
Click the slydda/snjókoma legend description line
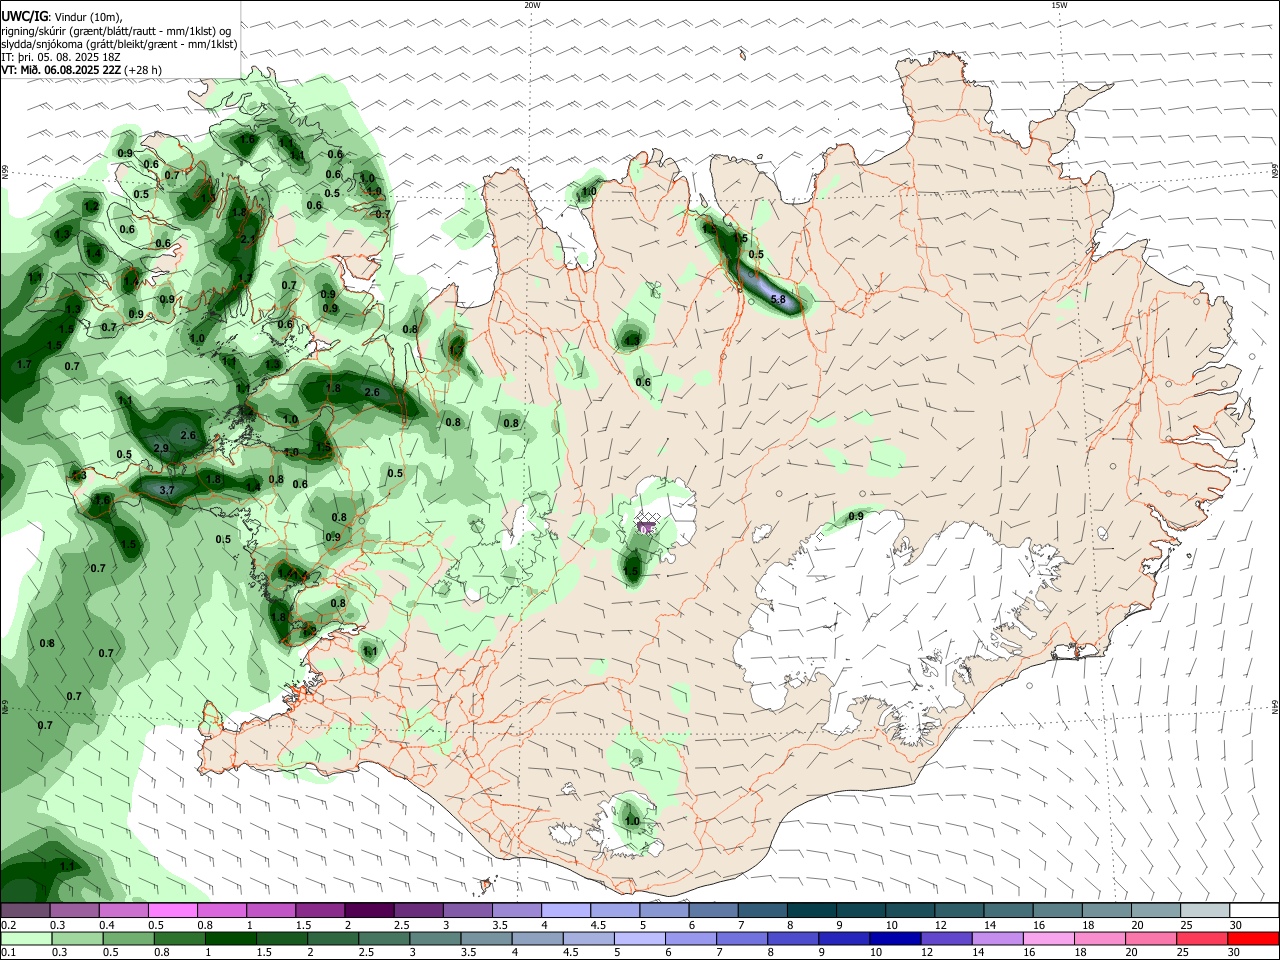(119, 44)
